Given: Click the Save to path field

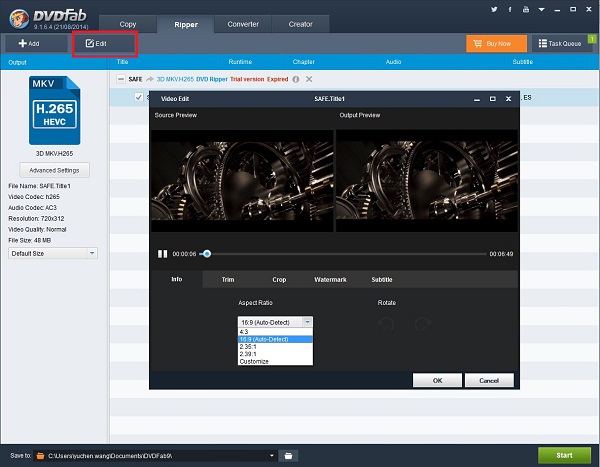Looking at the screenshot, I should click(155, 456).
